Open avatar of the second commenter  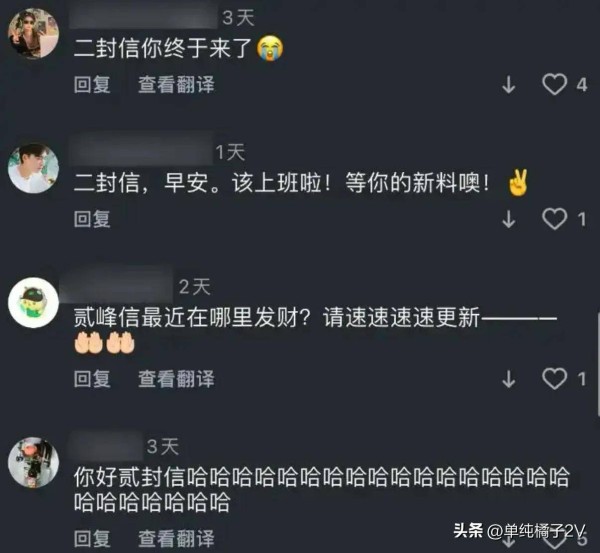[33, 168]
